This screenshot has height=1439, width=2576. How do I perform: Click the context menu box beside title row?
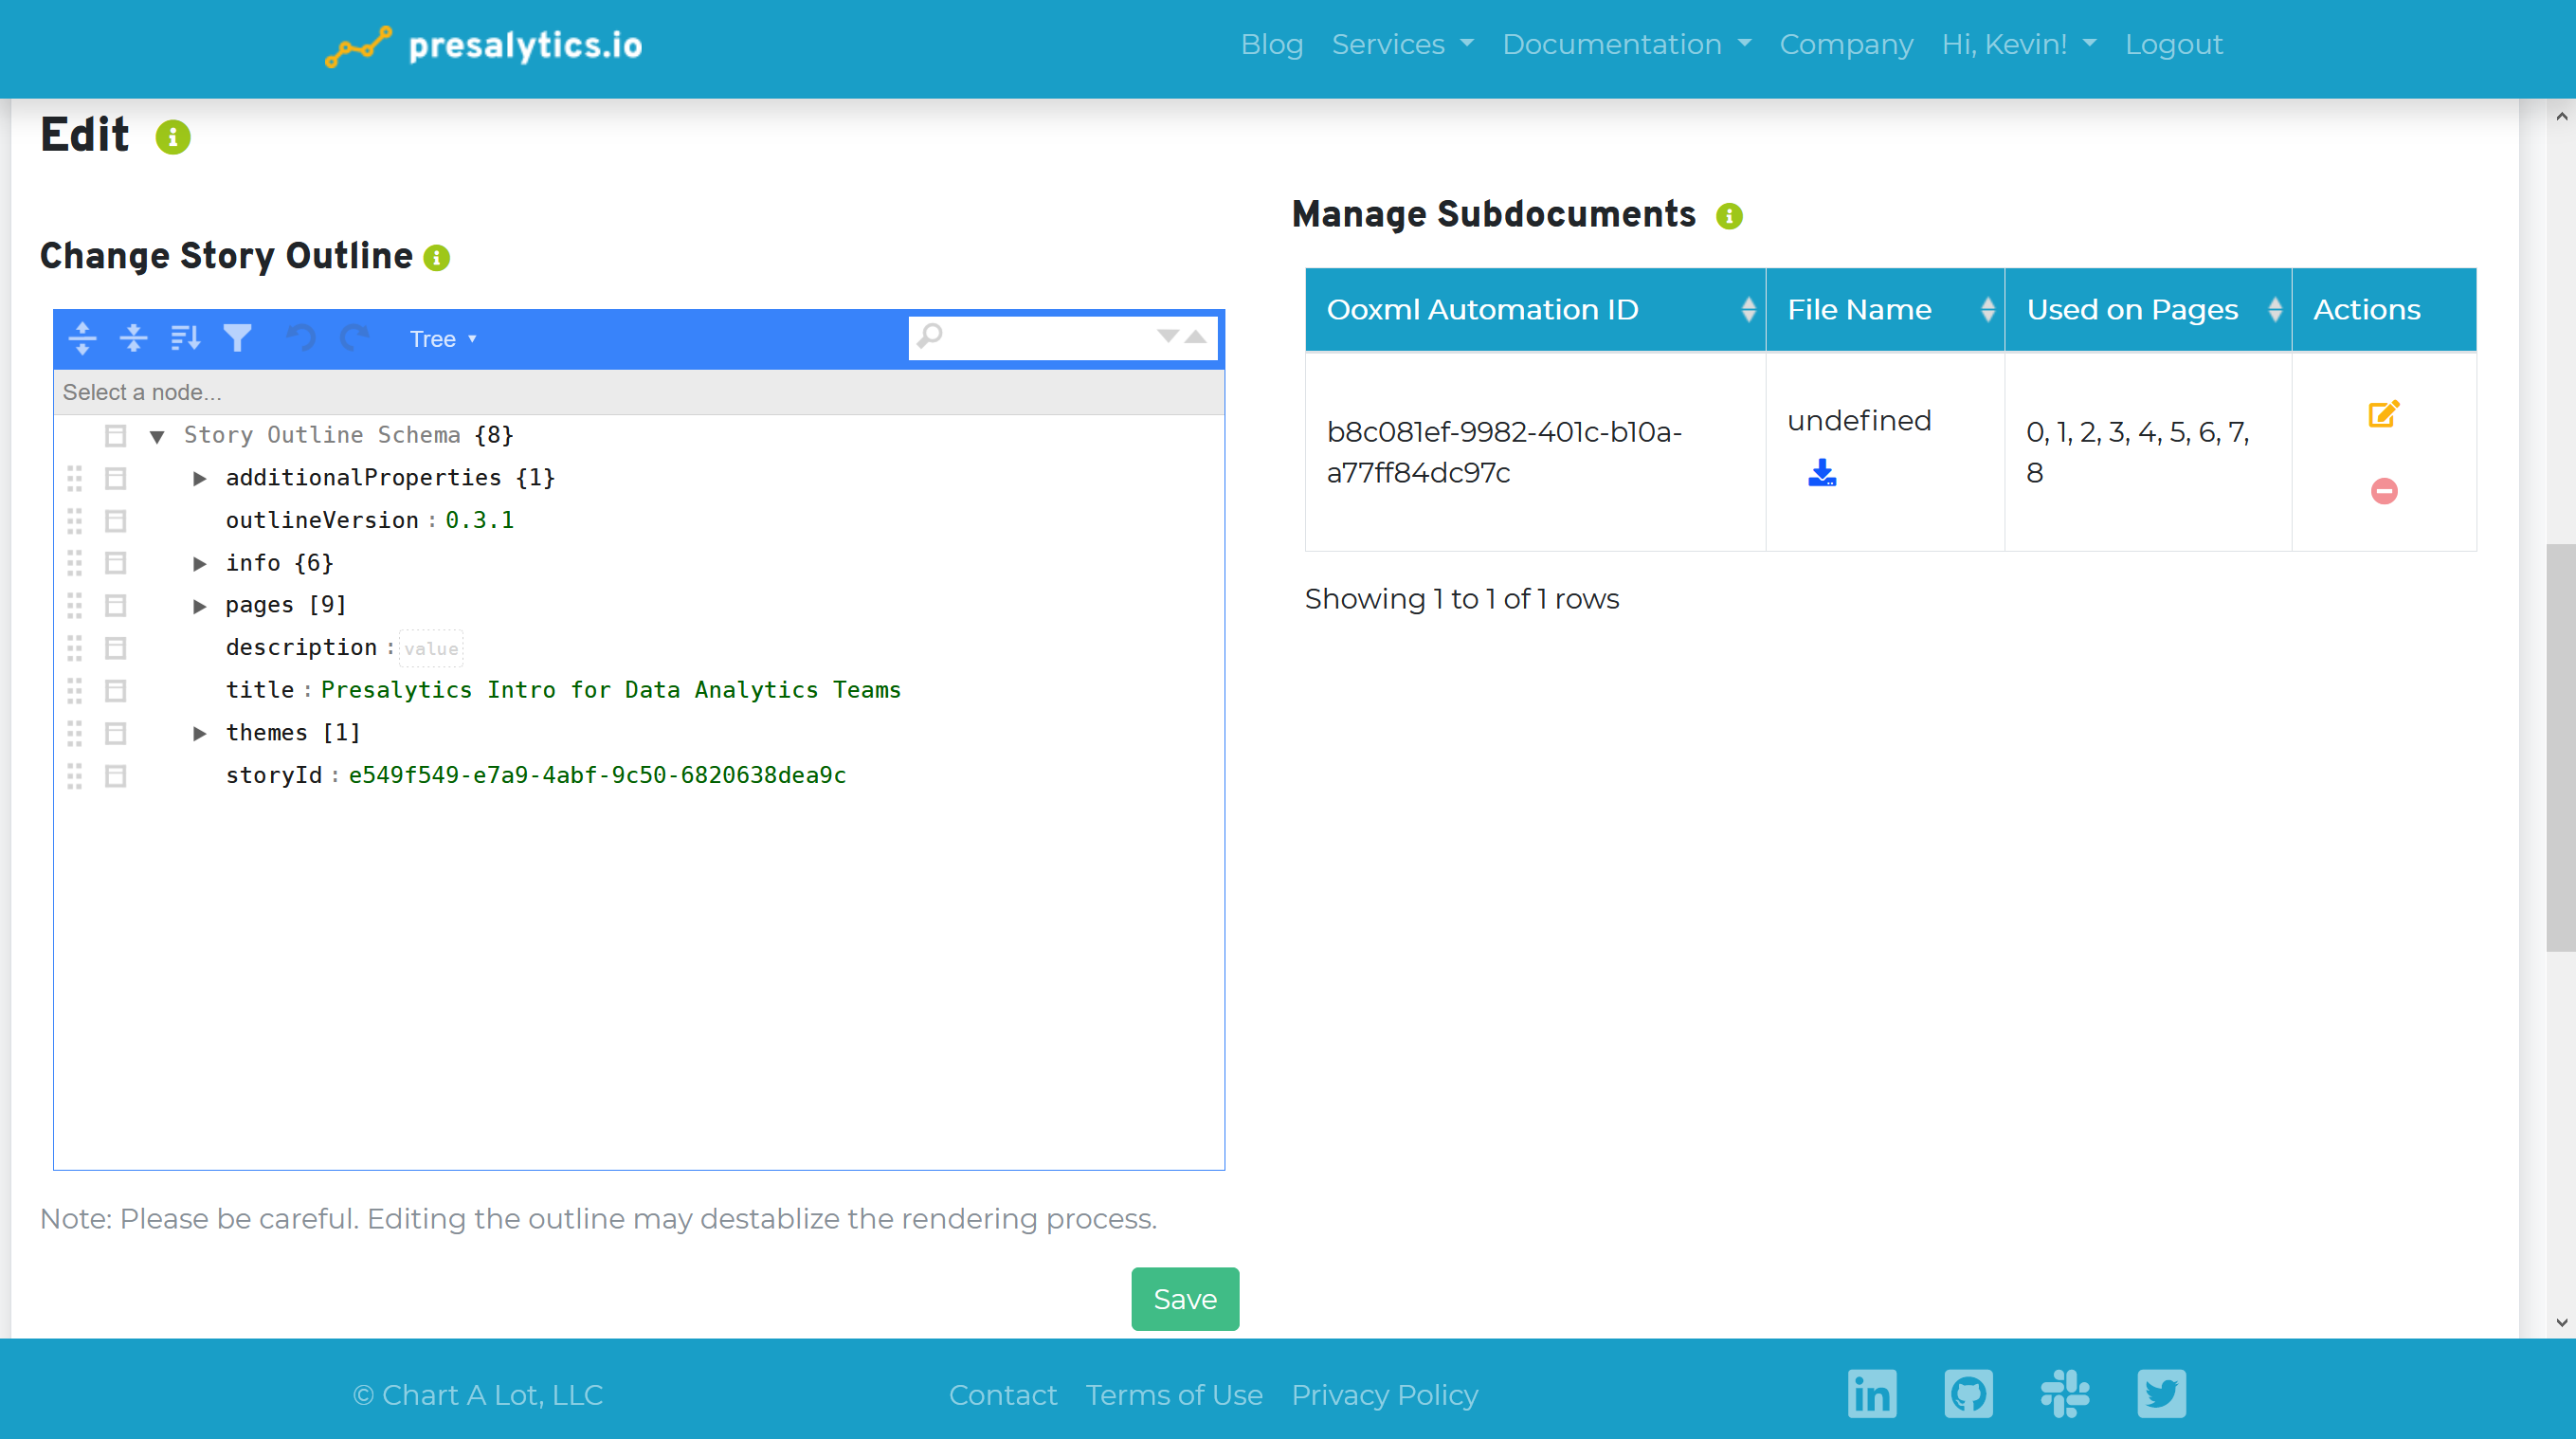116,691
